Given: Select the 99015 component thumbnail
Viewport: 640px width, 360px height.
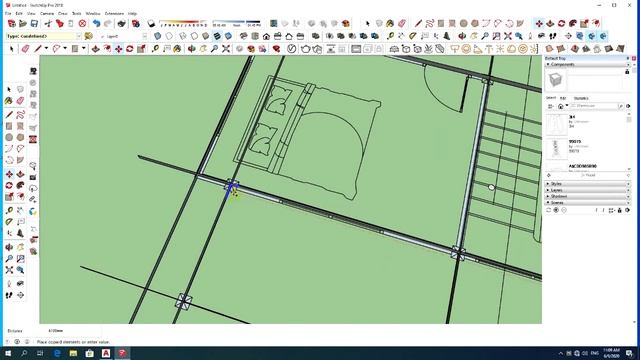Looking at the screenshot, I should point(557,149).
